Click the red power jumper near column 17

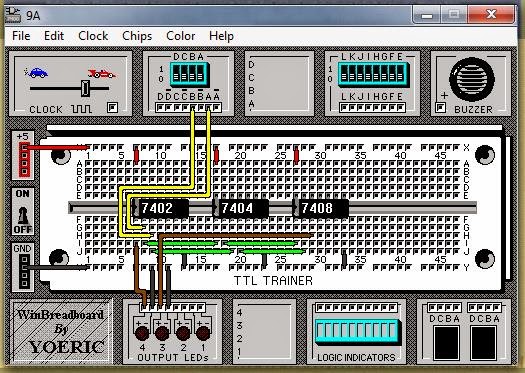point(216,155)
